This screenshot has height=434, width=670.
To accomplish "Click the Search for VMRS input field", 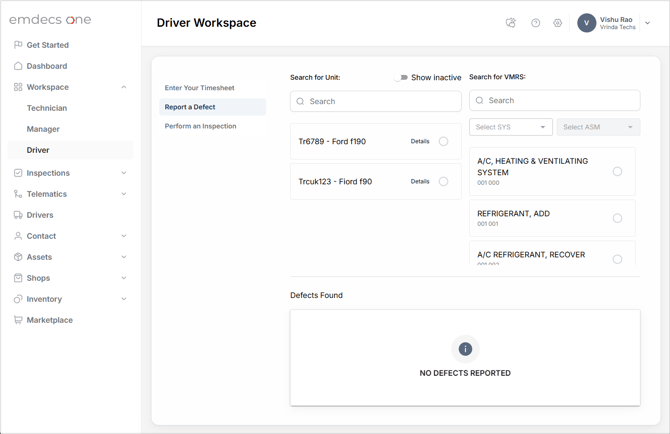I will coord(555,100).
